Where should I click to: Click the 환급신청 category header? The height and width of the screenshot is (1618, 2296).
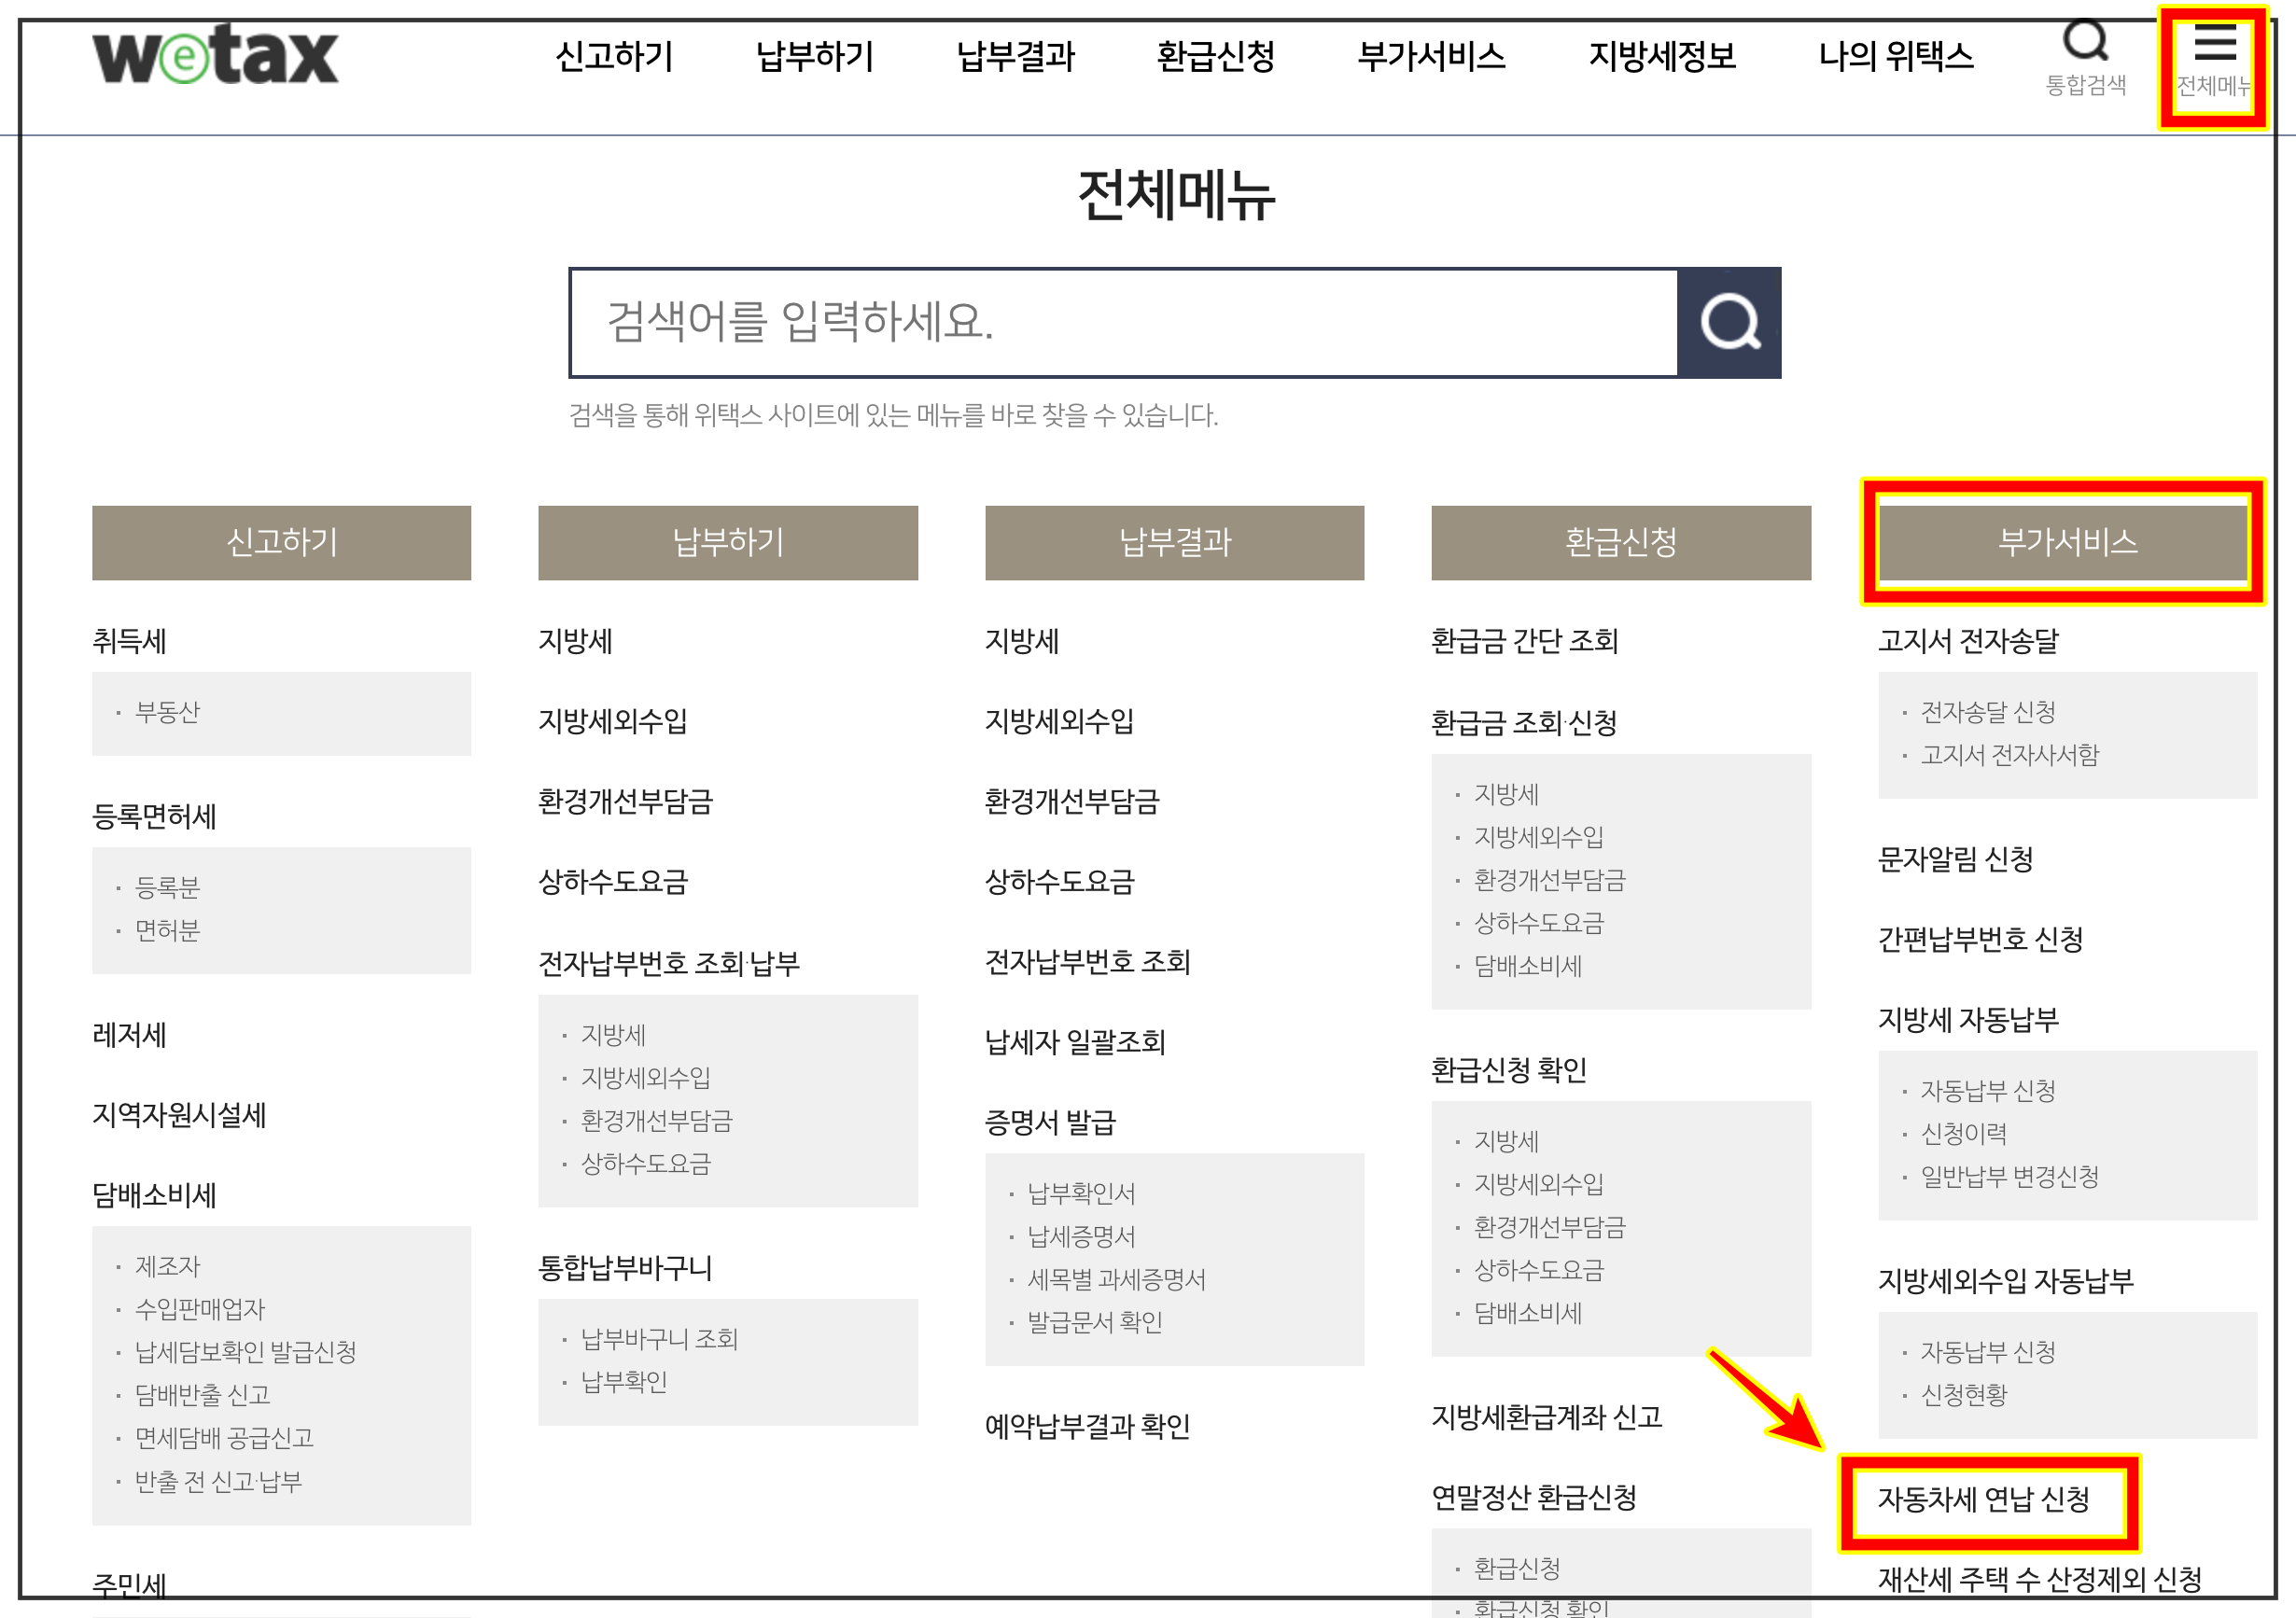tap(1620, 542)
